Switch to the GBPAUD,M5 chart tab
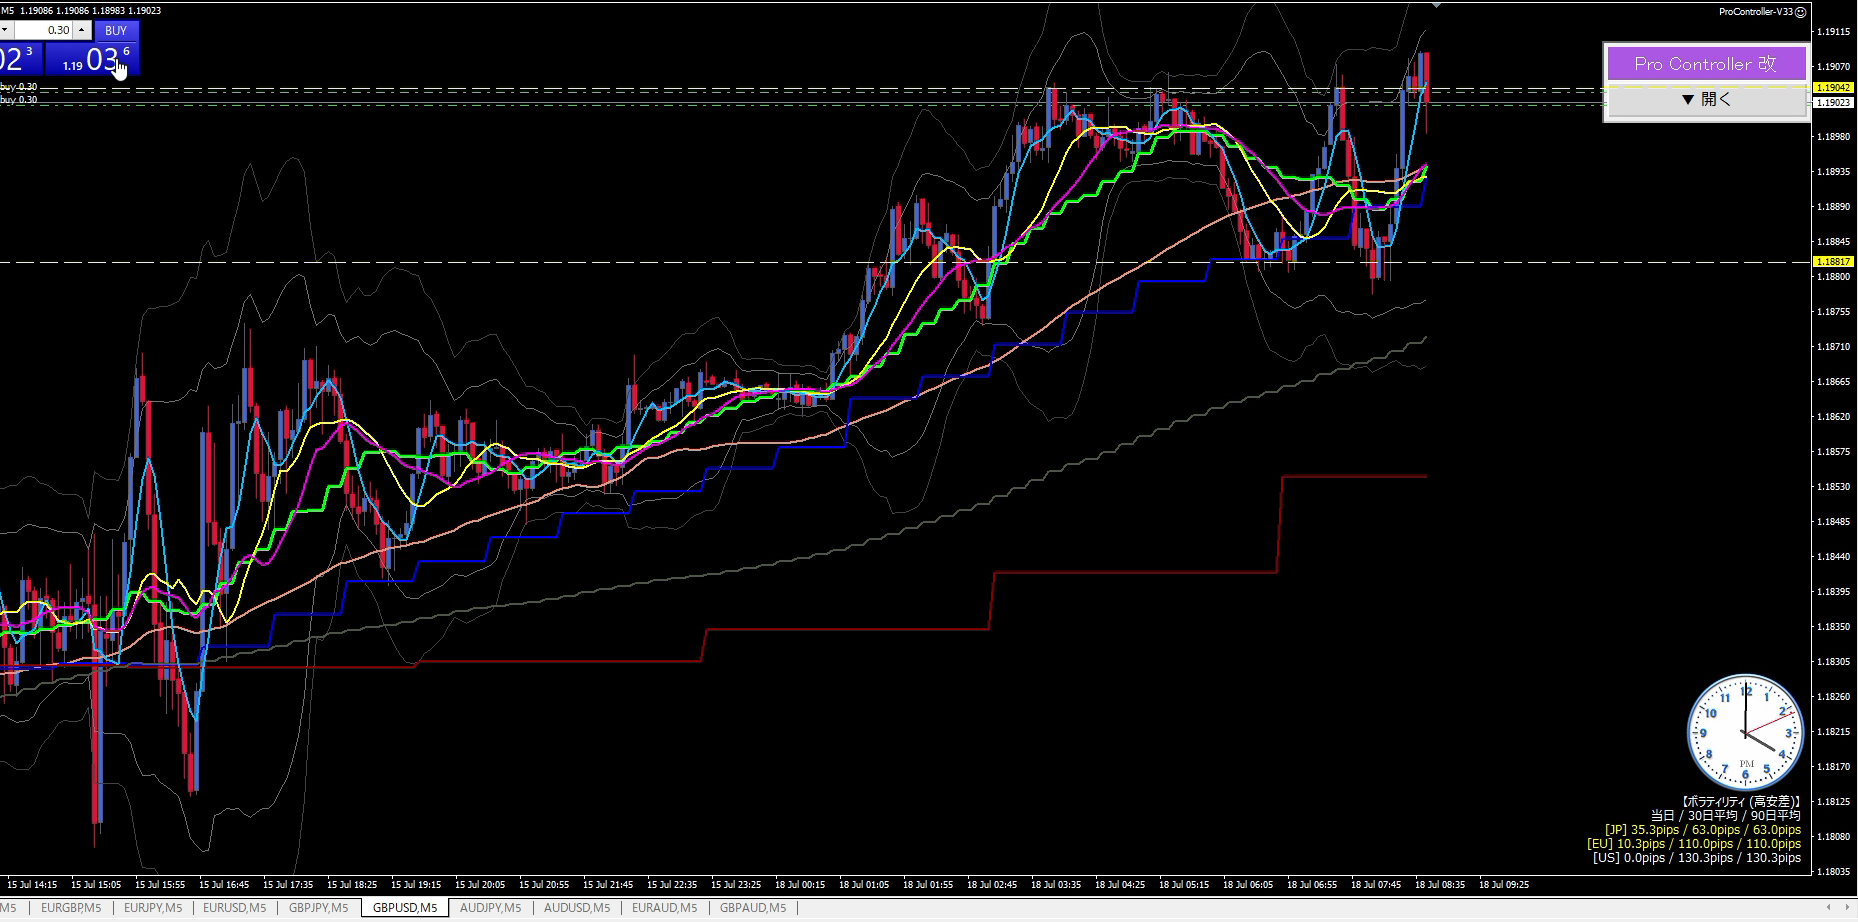Image resolution: width=1858 pixels, height=922 pixels. click(x=752, y=908)
